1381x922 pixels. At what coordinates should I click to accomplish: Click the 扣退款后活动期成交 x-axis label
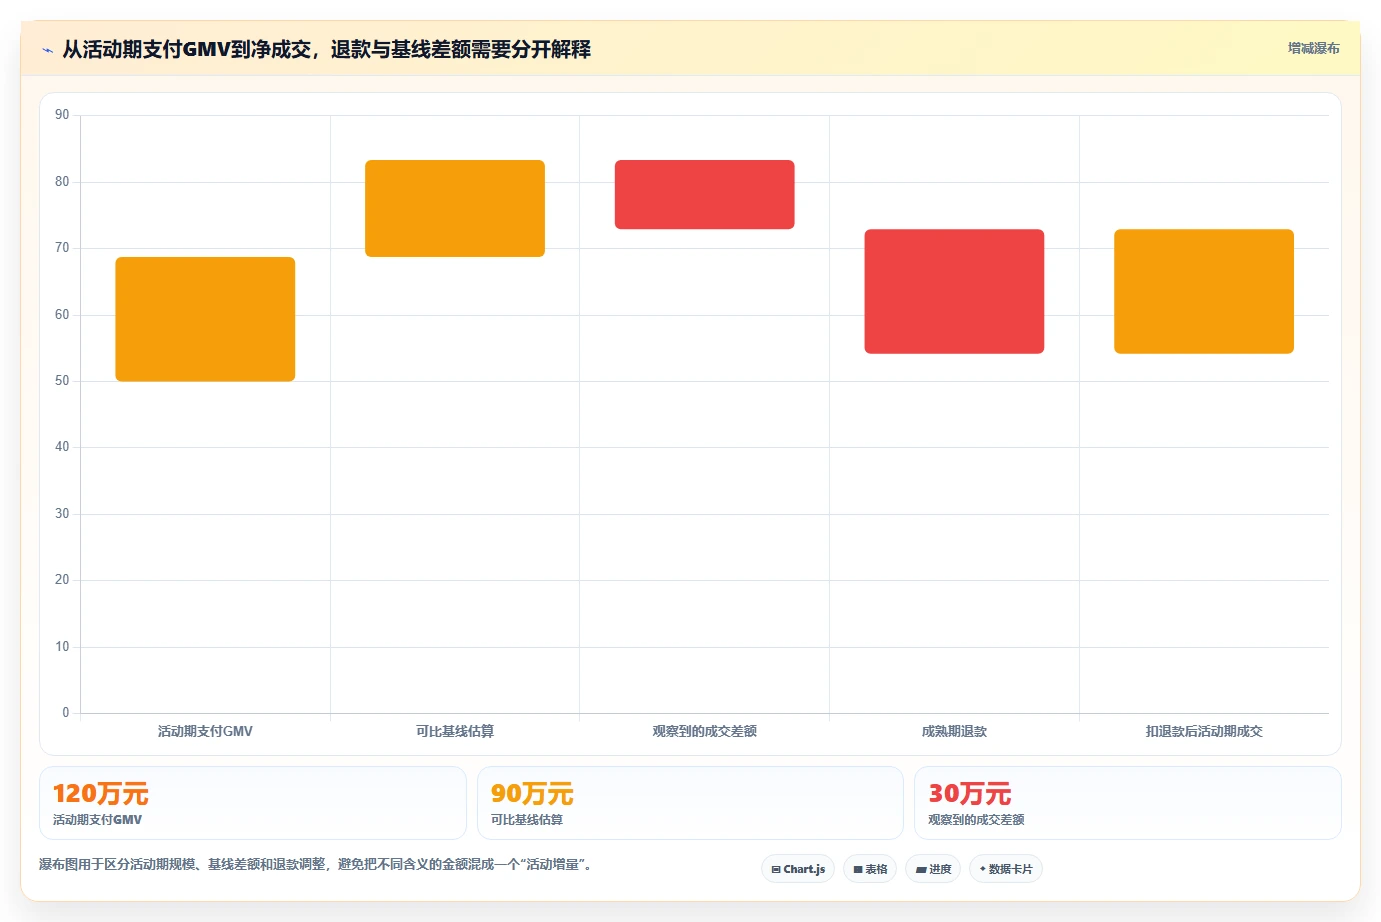(x=1204, y=731)
